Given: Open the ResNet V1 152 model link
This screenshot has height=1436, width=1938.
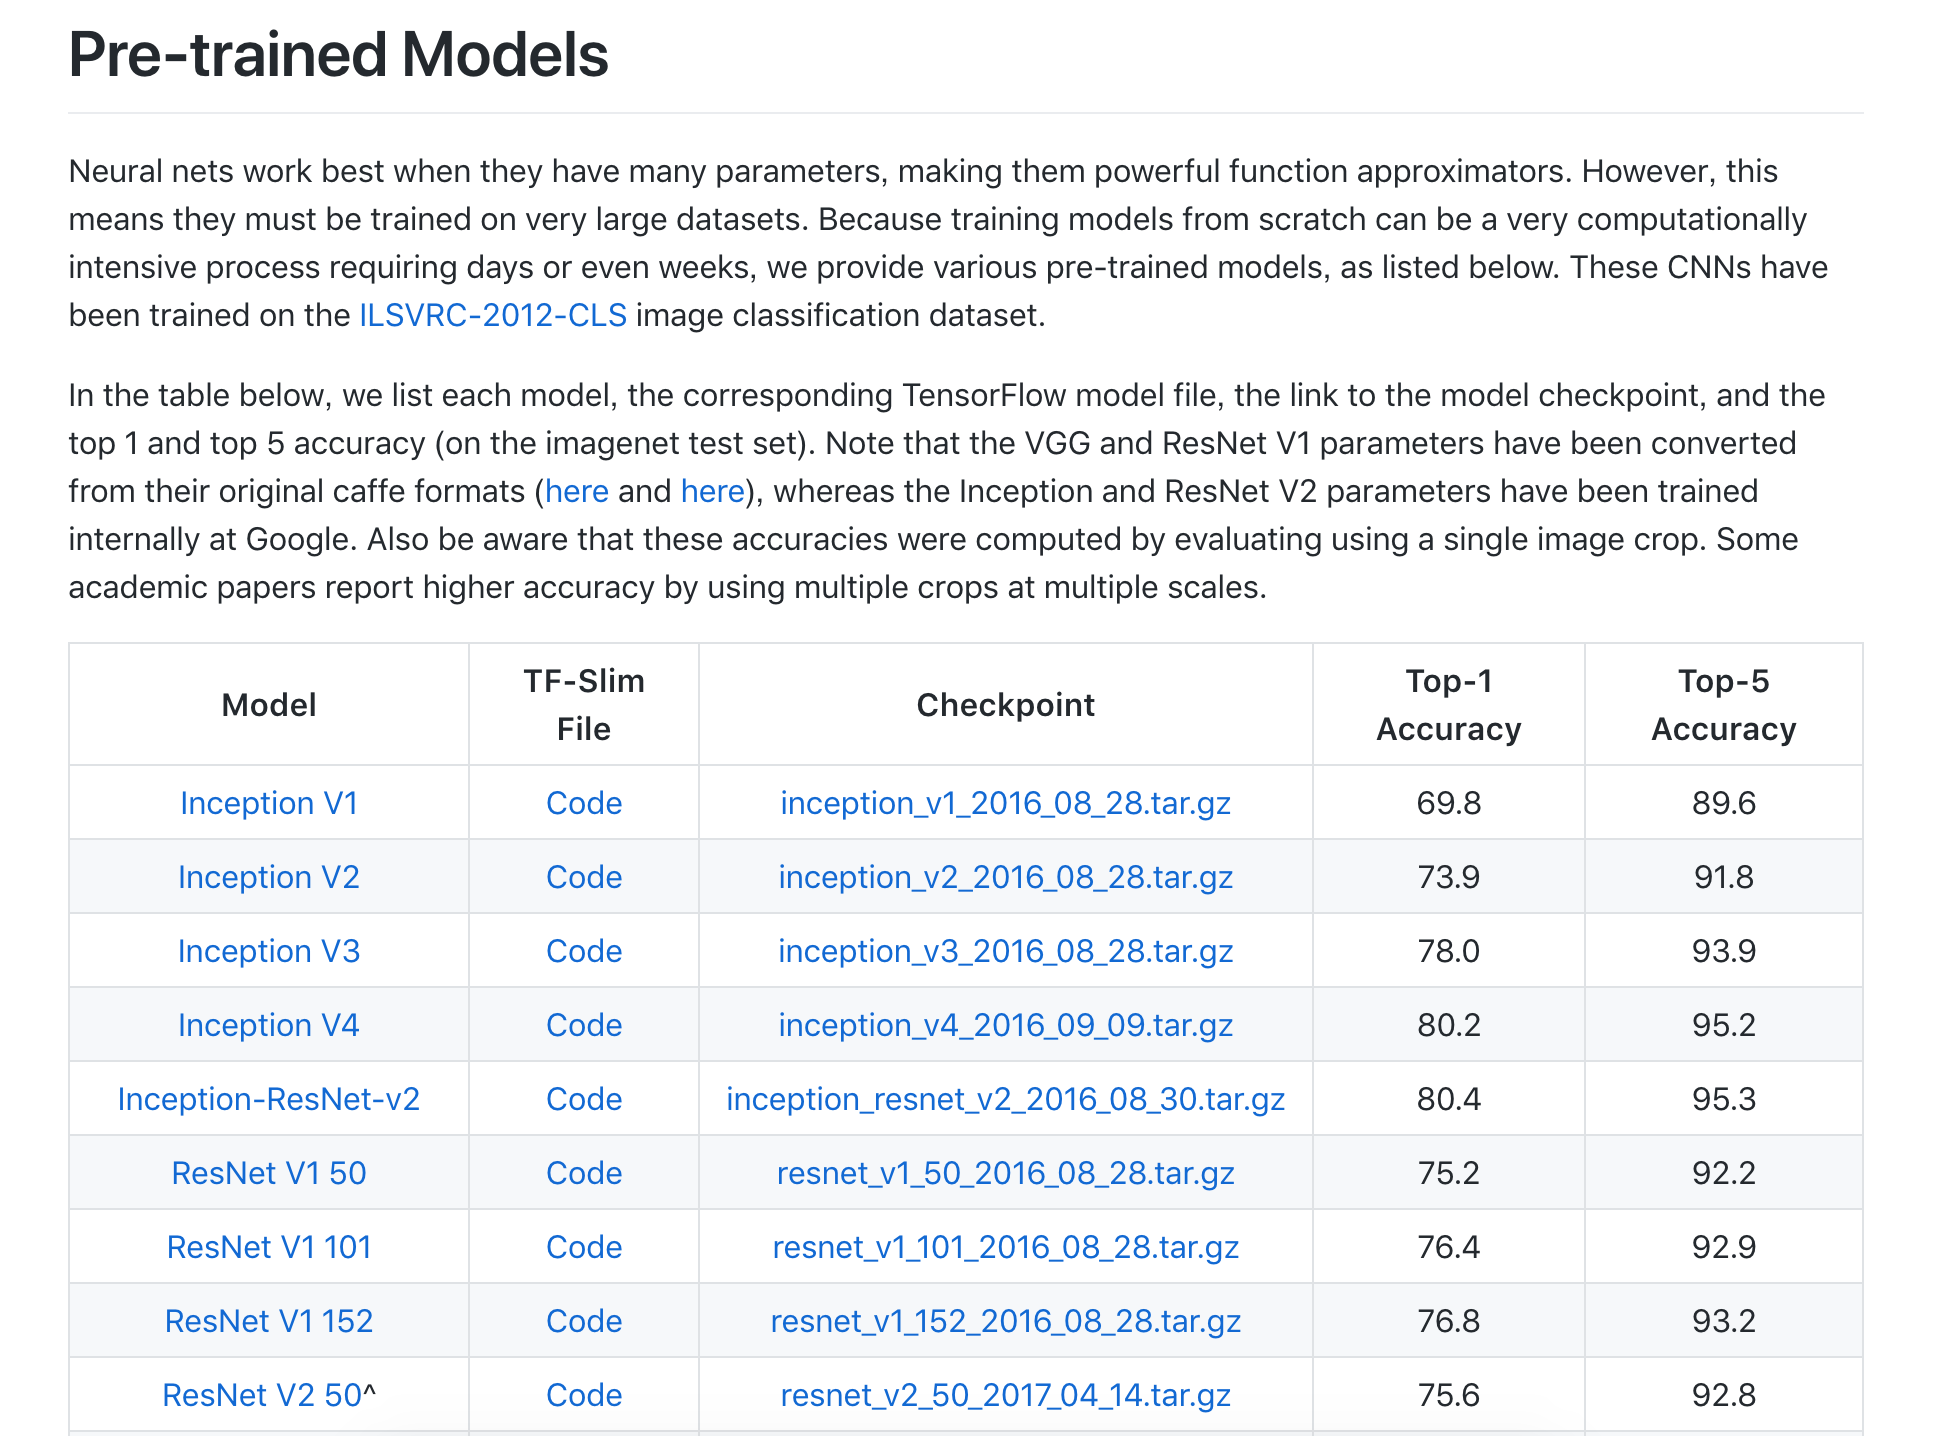Looking at the screenshot, I should click(x=268, y=1321).
